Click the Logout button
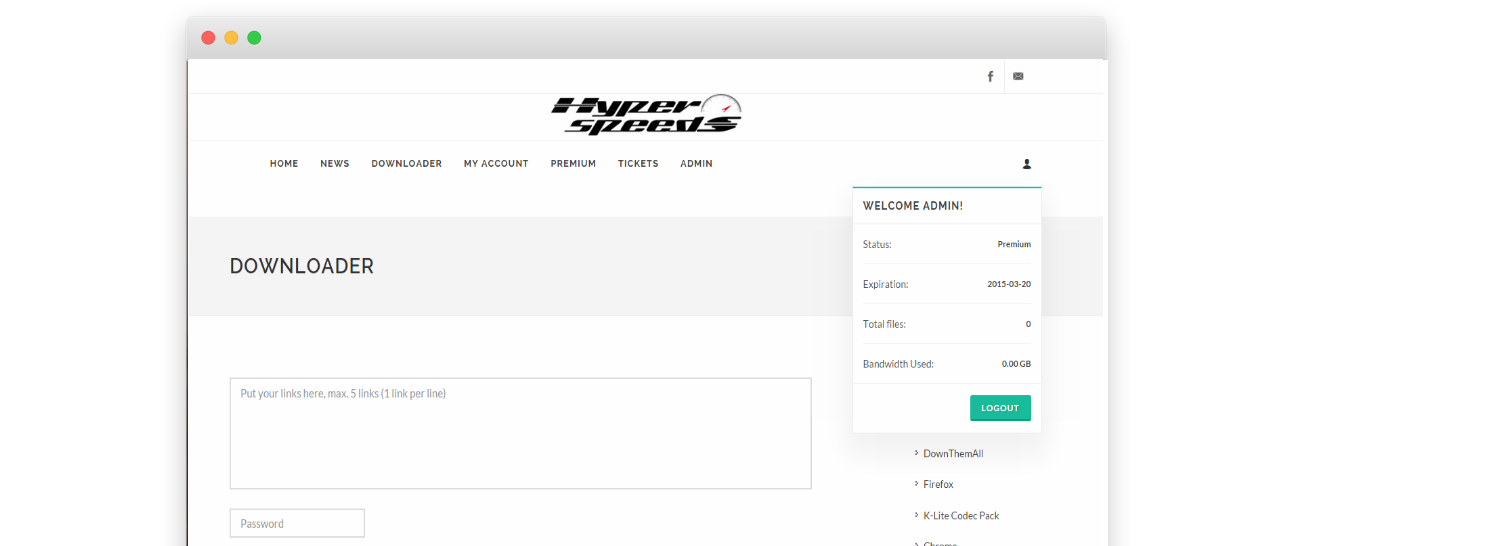1500x546 pixels. click(x=1000, y=408)
